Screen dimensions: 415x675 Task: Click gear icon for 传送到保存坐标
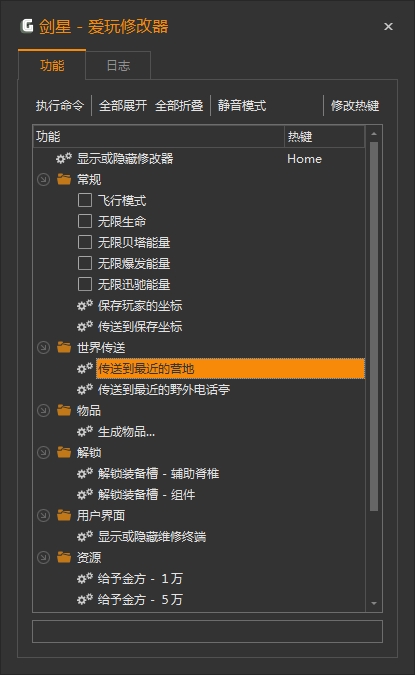[x=85, y=326]
